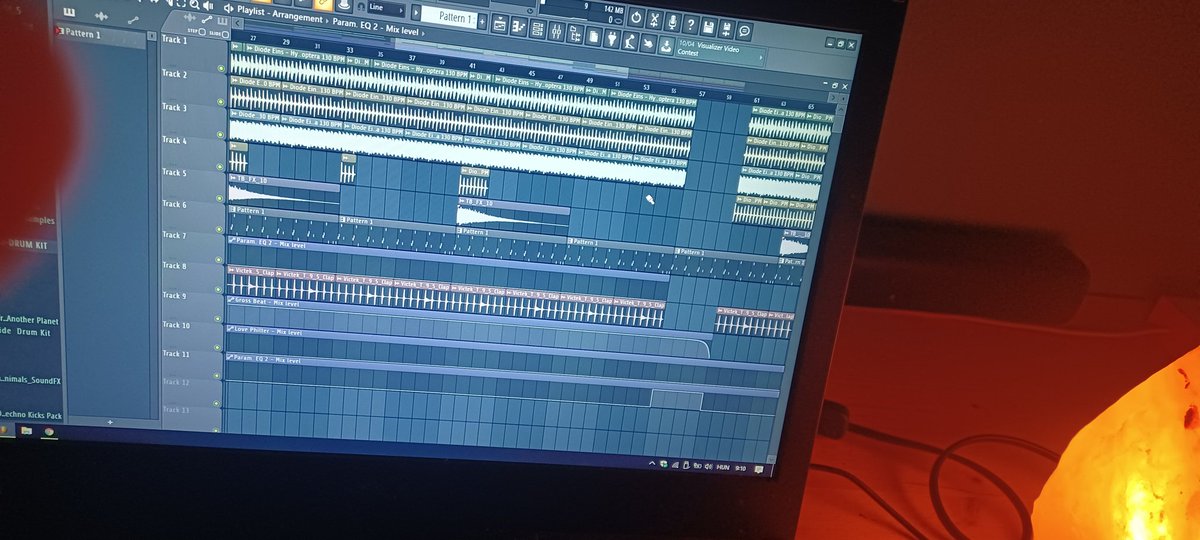Mute Track 2 using its green light

click(x=220, y=101)
